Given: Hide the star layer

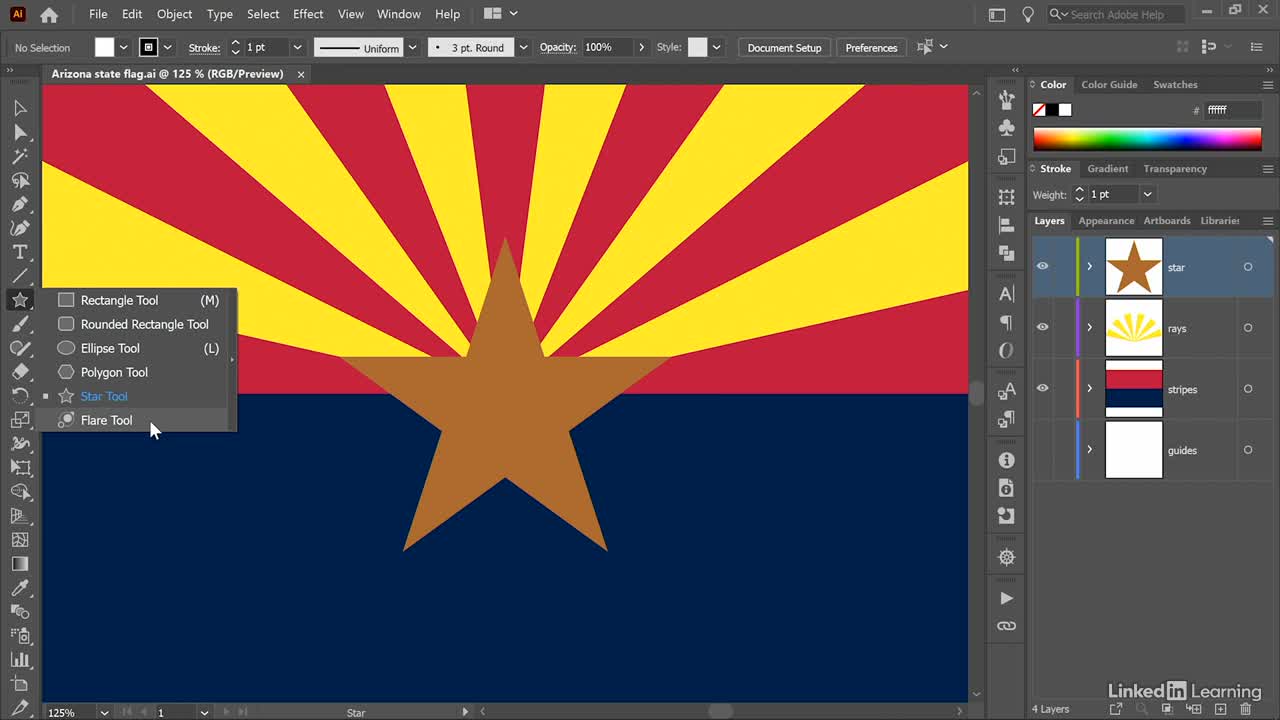Looking at the screenshot, I should click(x=1042, y=267).
